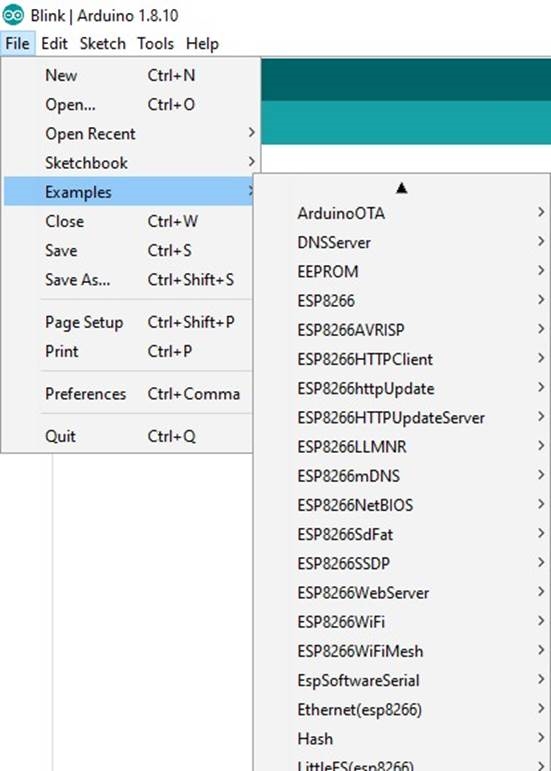
Task: Open the Help menu
Action: 202,44
